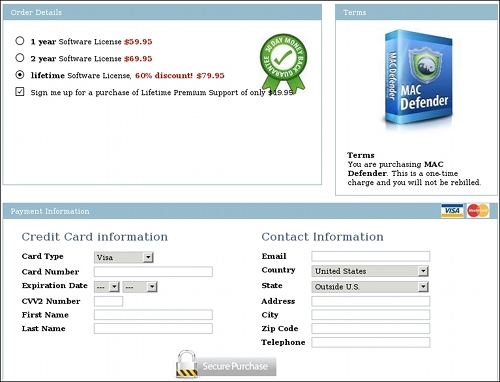Viewport: 500px width, 382px height.
Task: Click the Credit Card information heading
Action: point(95,237)
